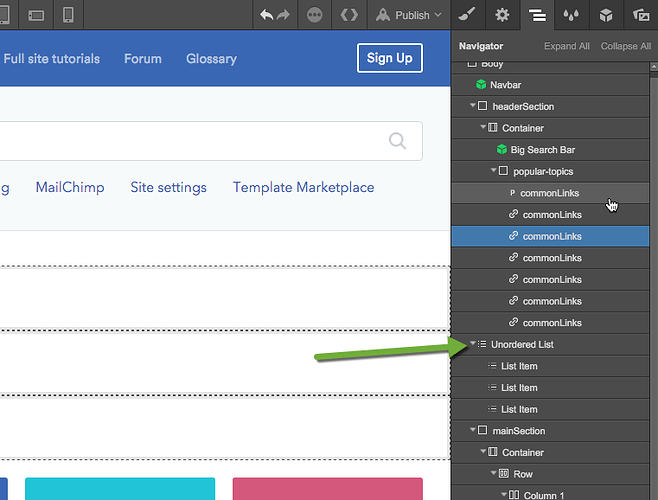This screenshot has height=500, width=658.
Task: Select the third List Item
Action: point(550,409)
